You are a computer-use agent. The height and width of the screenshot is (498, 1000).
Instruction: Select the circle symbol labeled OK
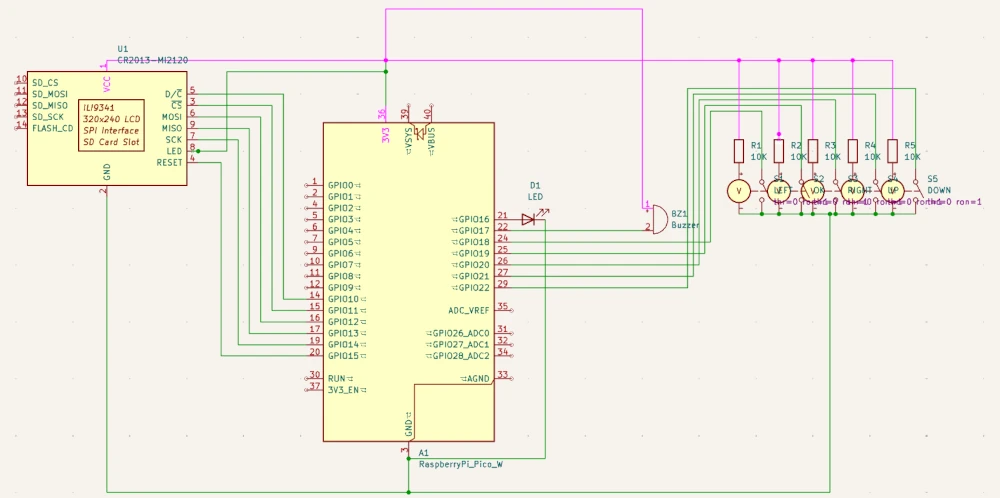tap(812, 190)
